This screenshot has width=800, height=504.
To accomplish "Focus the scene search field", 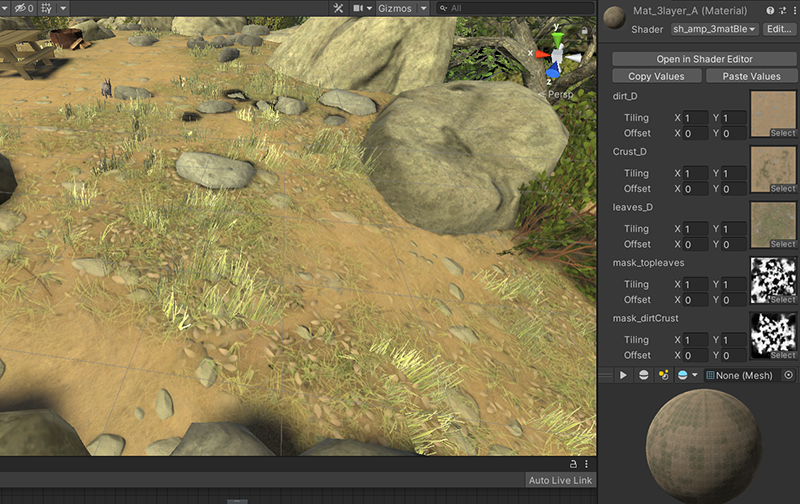I will pos(515,8).
